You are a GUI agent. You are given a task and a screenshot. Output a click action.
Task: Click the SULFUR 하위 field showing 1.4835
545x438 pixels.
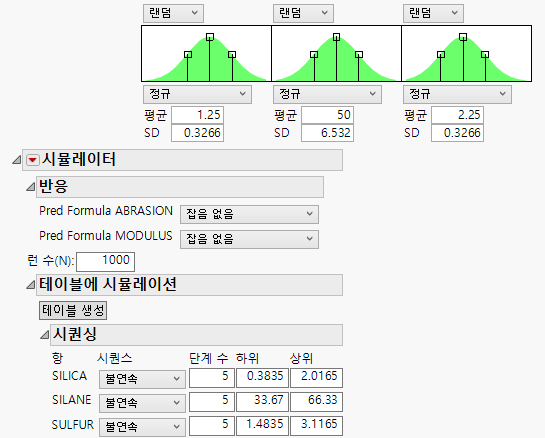coord(262,426)
